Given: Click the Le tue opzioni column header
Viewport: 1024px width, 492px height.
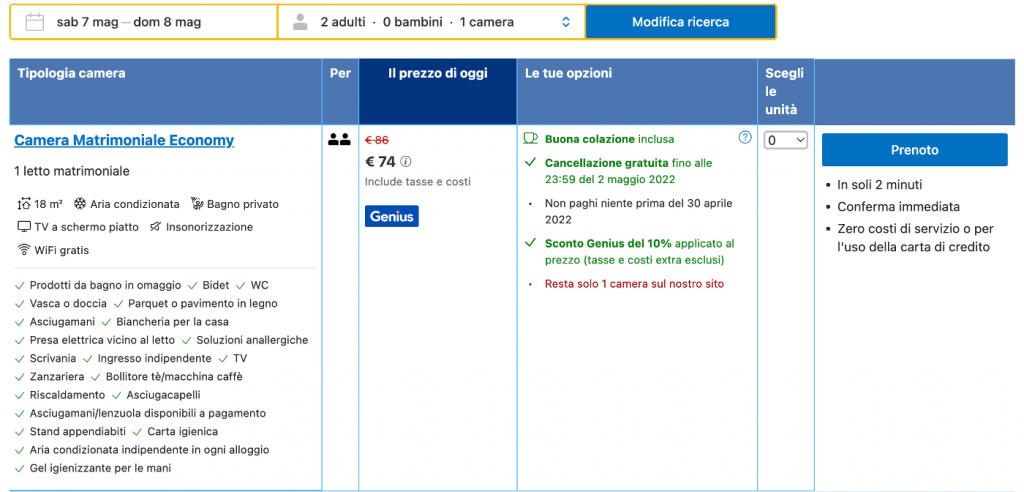Looking at the screenshot, I should (568, 73).
